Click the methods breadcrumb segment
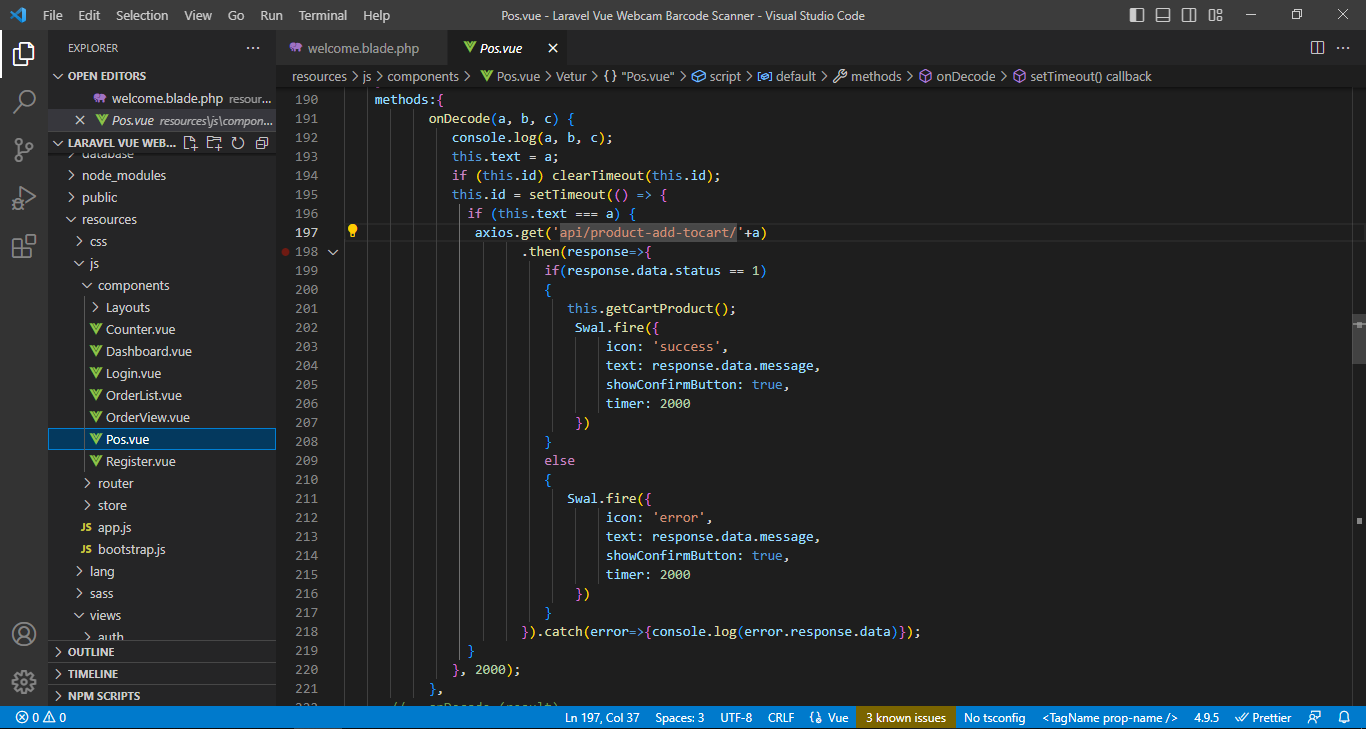Screen dimensions: 1366x729 point(867,76)
